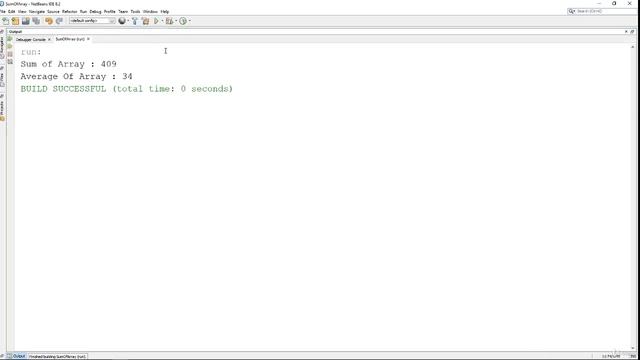This screenshot has width=640, height=360.
Task: Click the Debug Project toolbar icon
Action: click(x=169, y=21)
